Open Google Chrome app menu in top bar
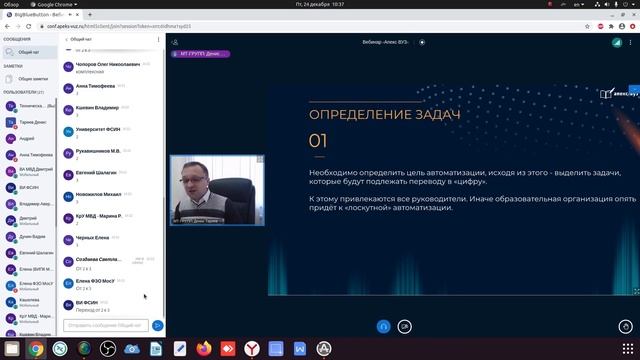Screen dimensions: 640x360 (x=54, y=4)
